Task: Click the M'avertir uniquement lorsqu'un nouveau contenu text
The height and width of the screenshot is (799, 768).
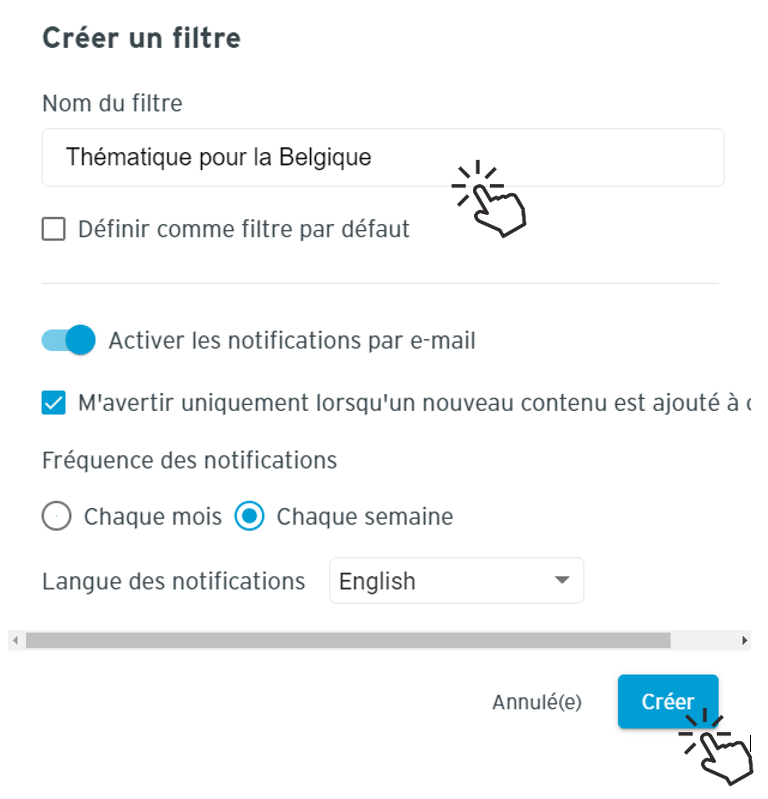Action: pyautogui.click(x=414, y=403)
